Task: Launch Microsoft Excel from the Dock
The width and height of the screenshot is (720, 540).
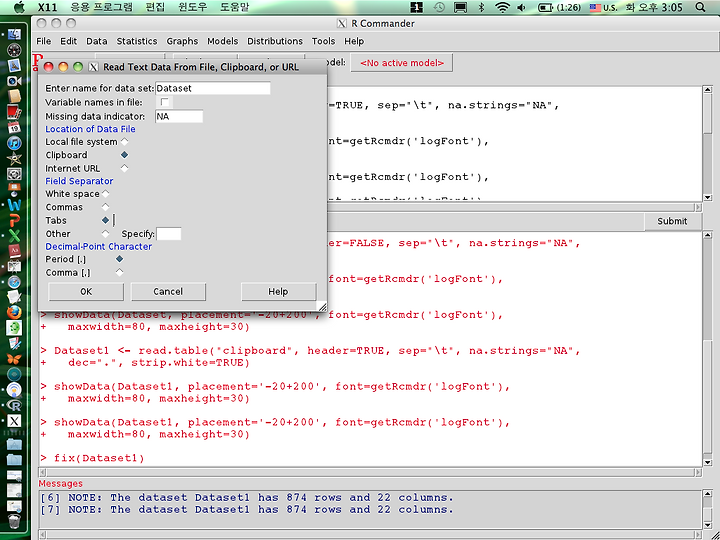Action: 14,236
